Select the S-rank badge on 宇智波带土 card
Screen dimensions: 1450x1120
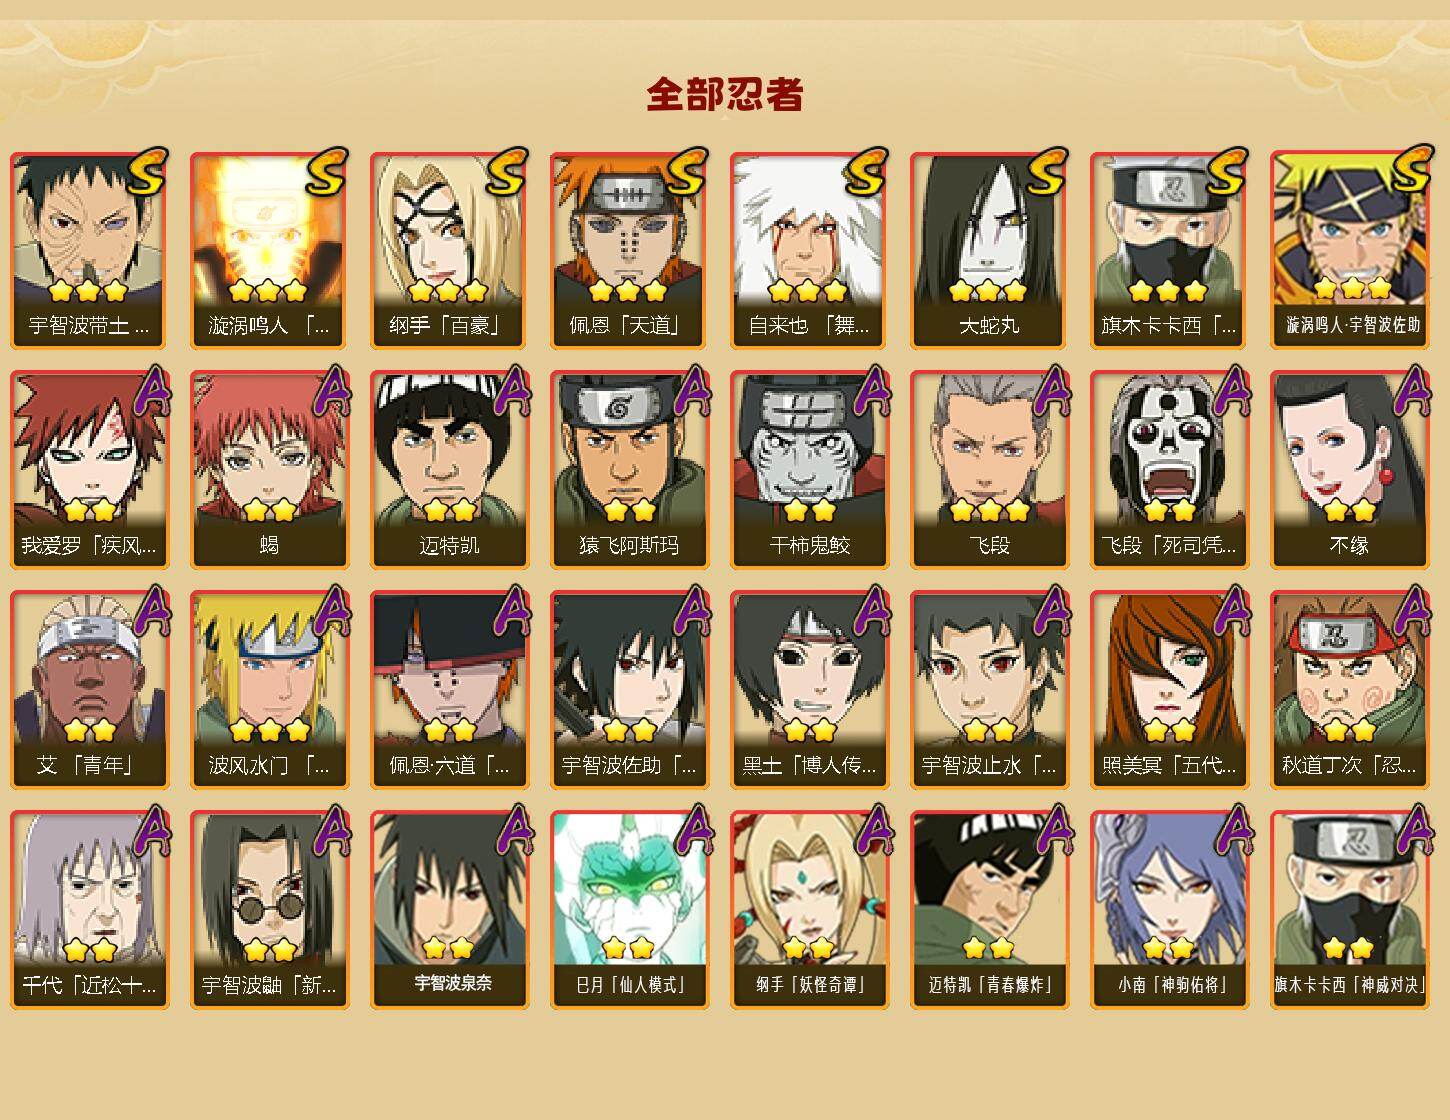(x=146, y=172)
